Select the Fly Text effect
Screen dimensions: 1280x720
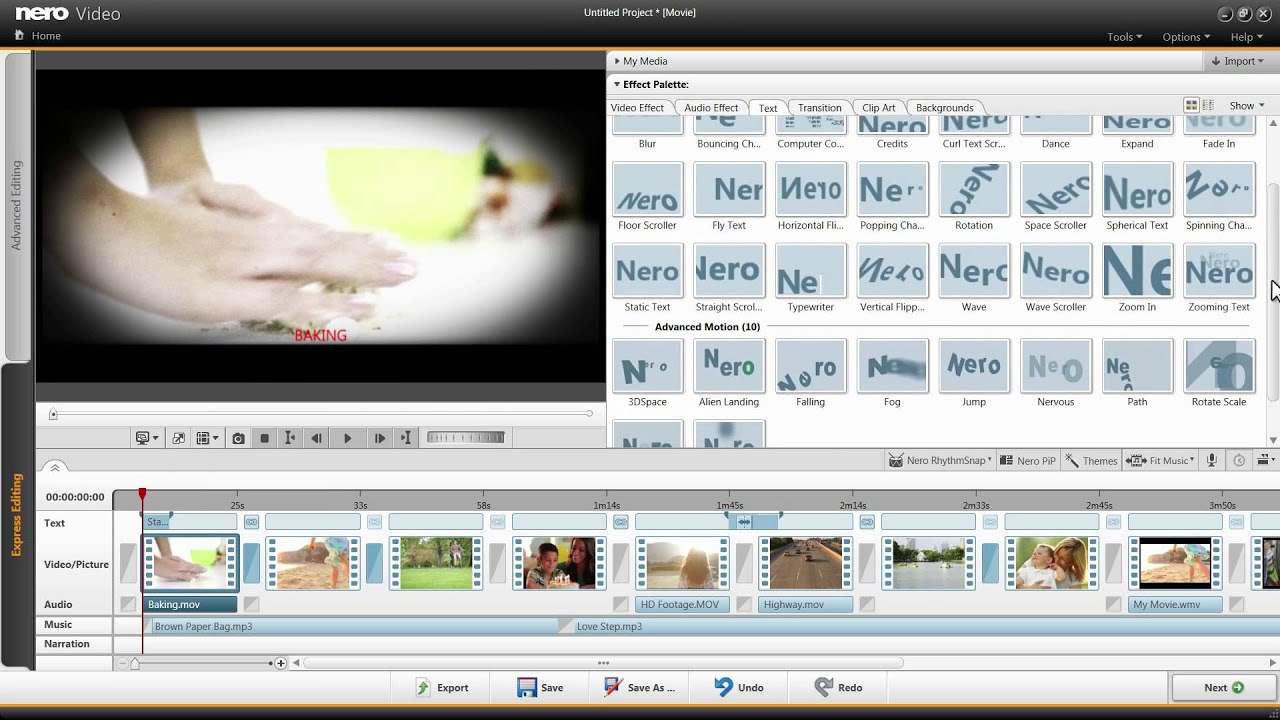(x=729, y=197)
